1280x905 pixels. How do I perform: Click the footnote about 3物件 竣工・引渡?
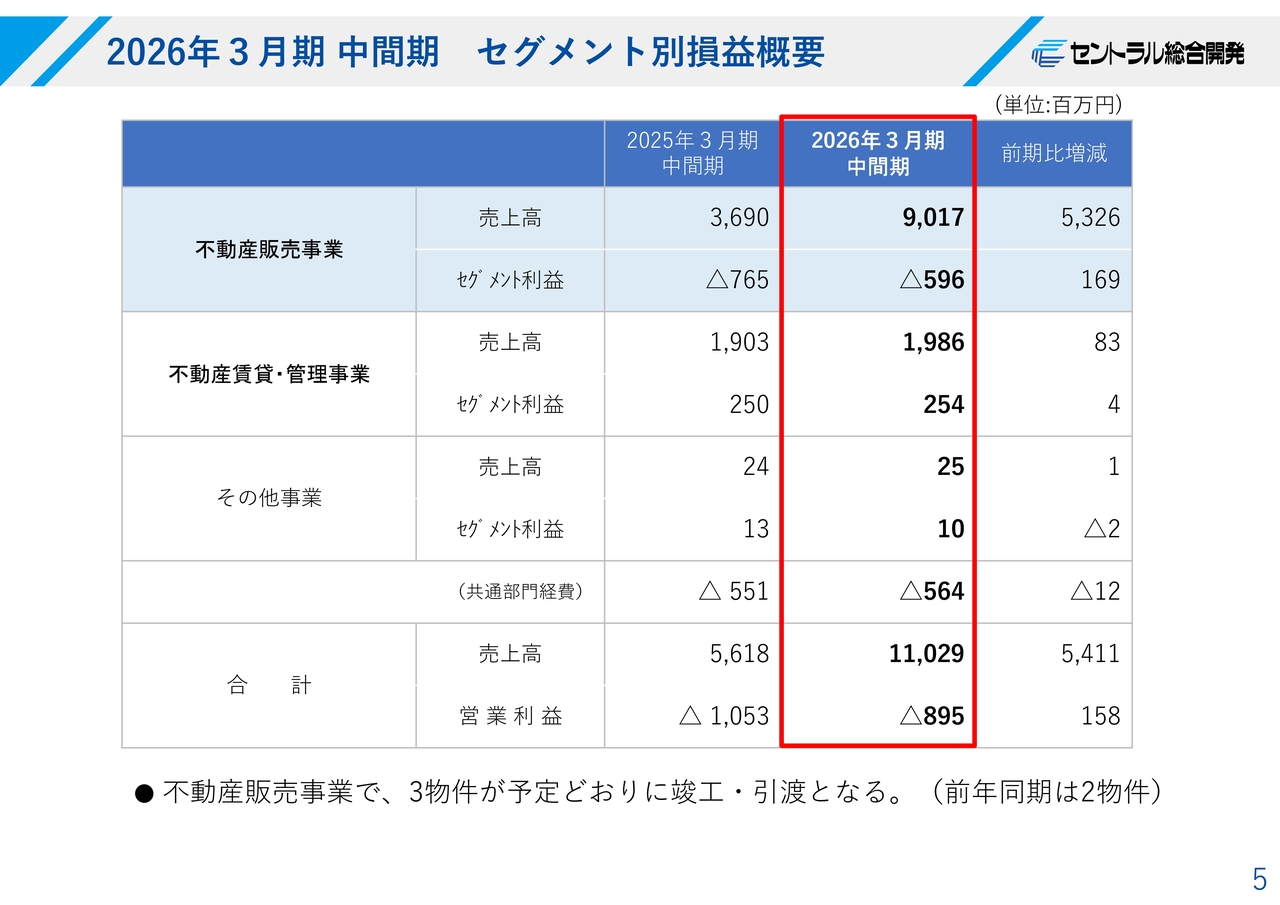pos(650,793)
